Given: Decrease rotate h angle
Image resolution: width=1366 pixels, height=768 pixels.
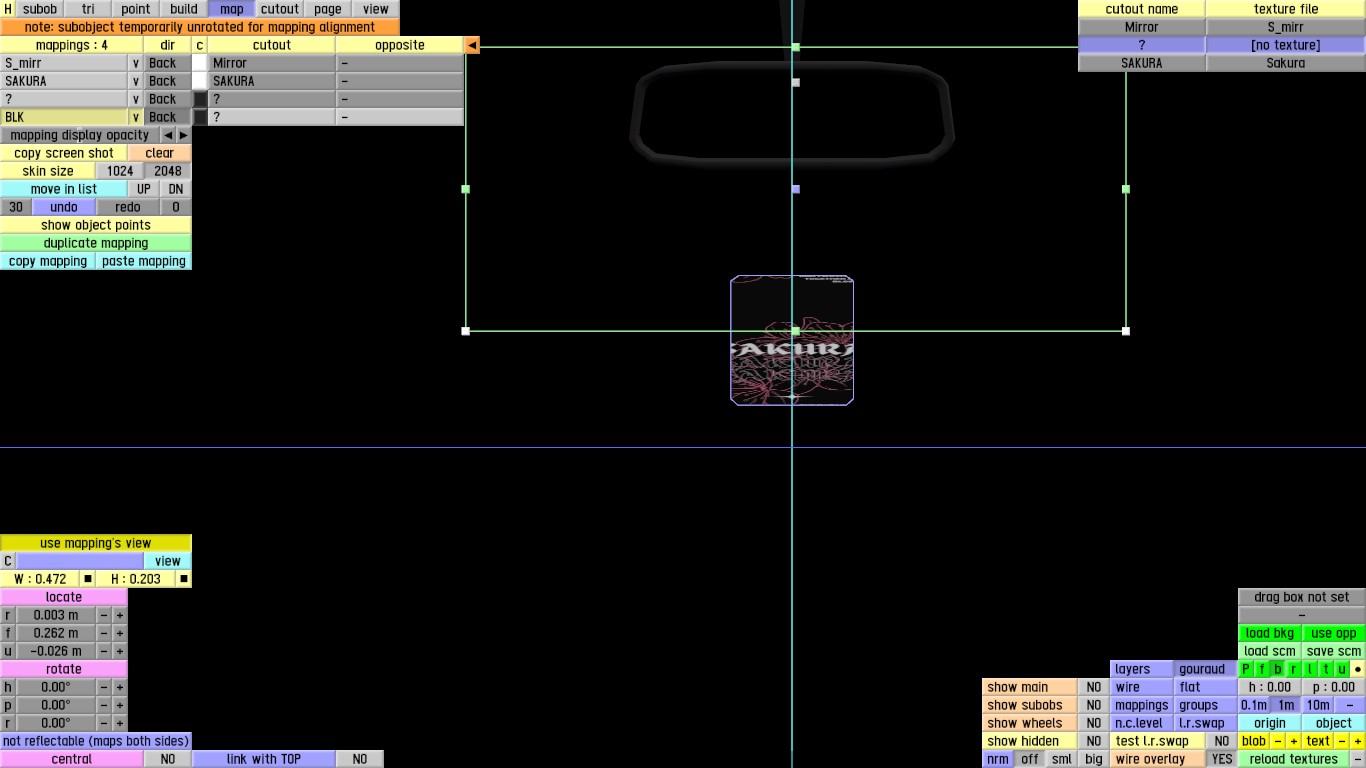Looking at the screenshot, I should pos(104,687).
